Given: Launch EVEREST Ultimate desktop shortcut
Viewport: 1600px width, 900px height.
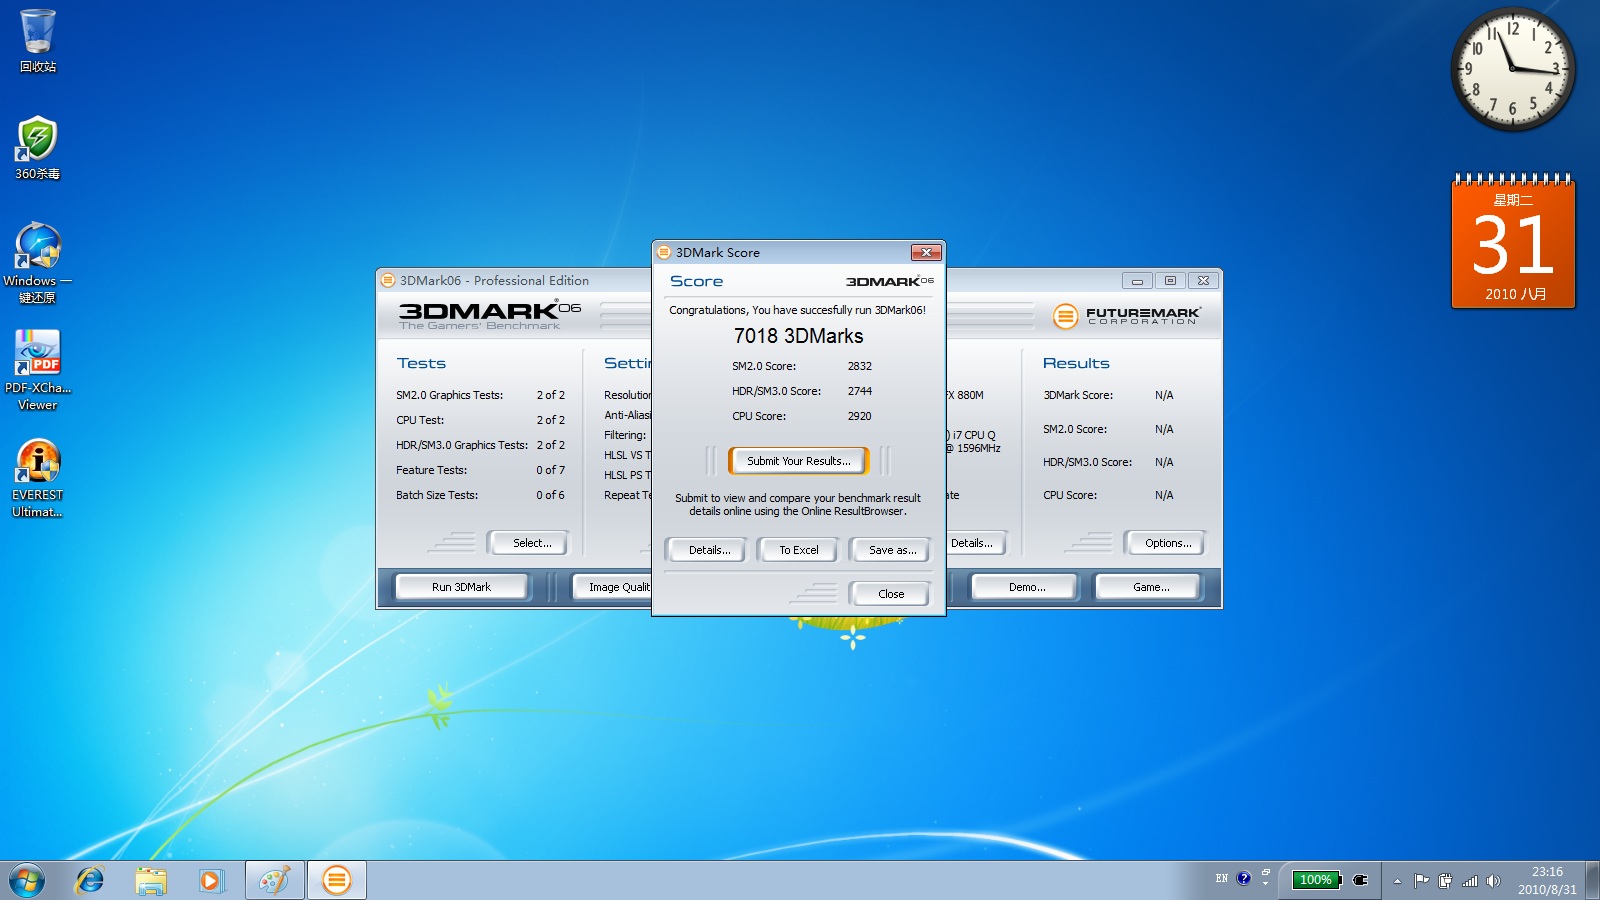Looking at the screenshot, I should coord(38,478).
